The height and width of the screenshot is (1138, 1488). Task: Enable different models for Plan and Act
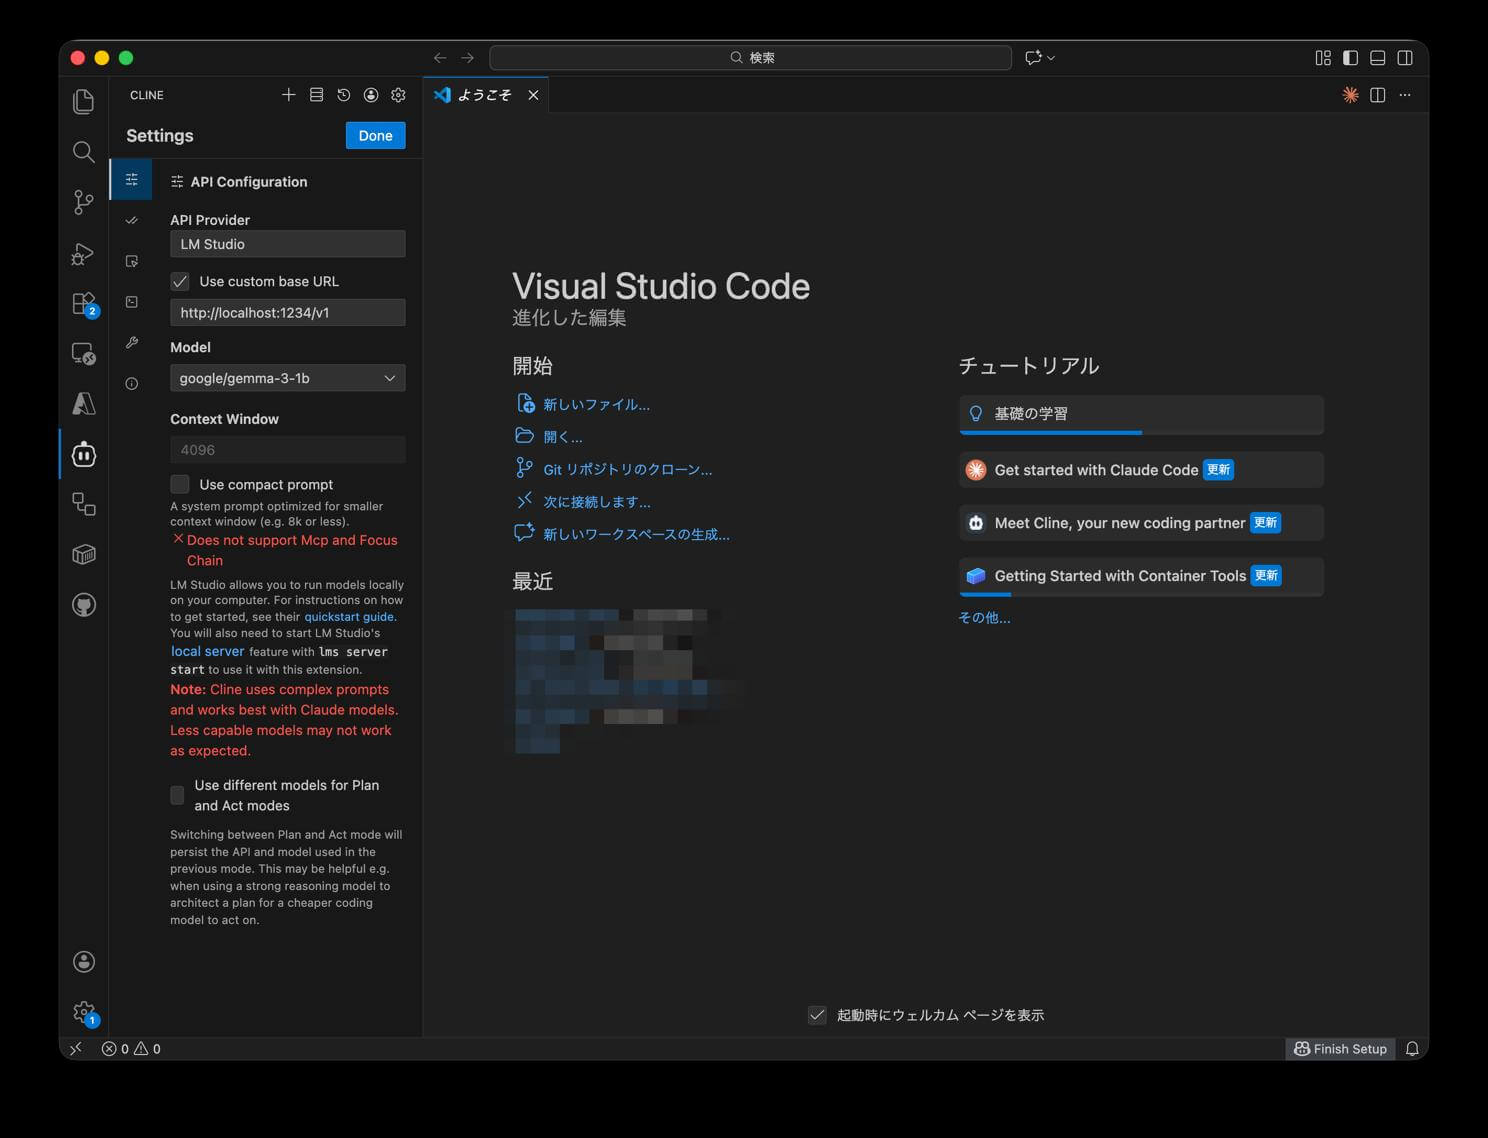(177, 796)
